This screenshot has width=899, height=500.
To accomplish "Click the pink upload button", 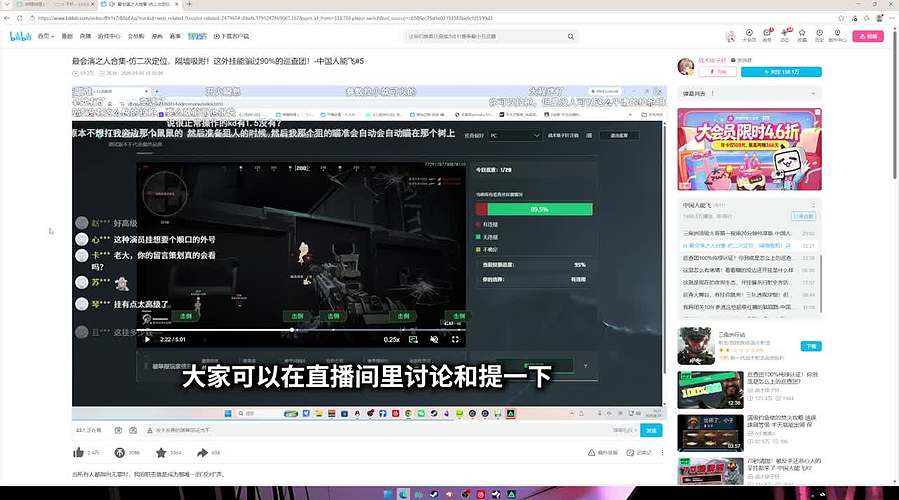I will click(867, 36).
